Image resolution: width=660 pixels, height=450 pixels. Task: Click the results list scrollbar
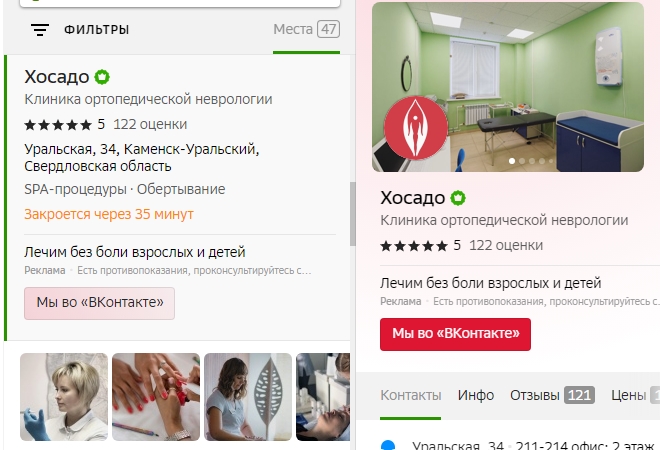(352, 214)
